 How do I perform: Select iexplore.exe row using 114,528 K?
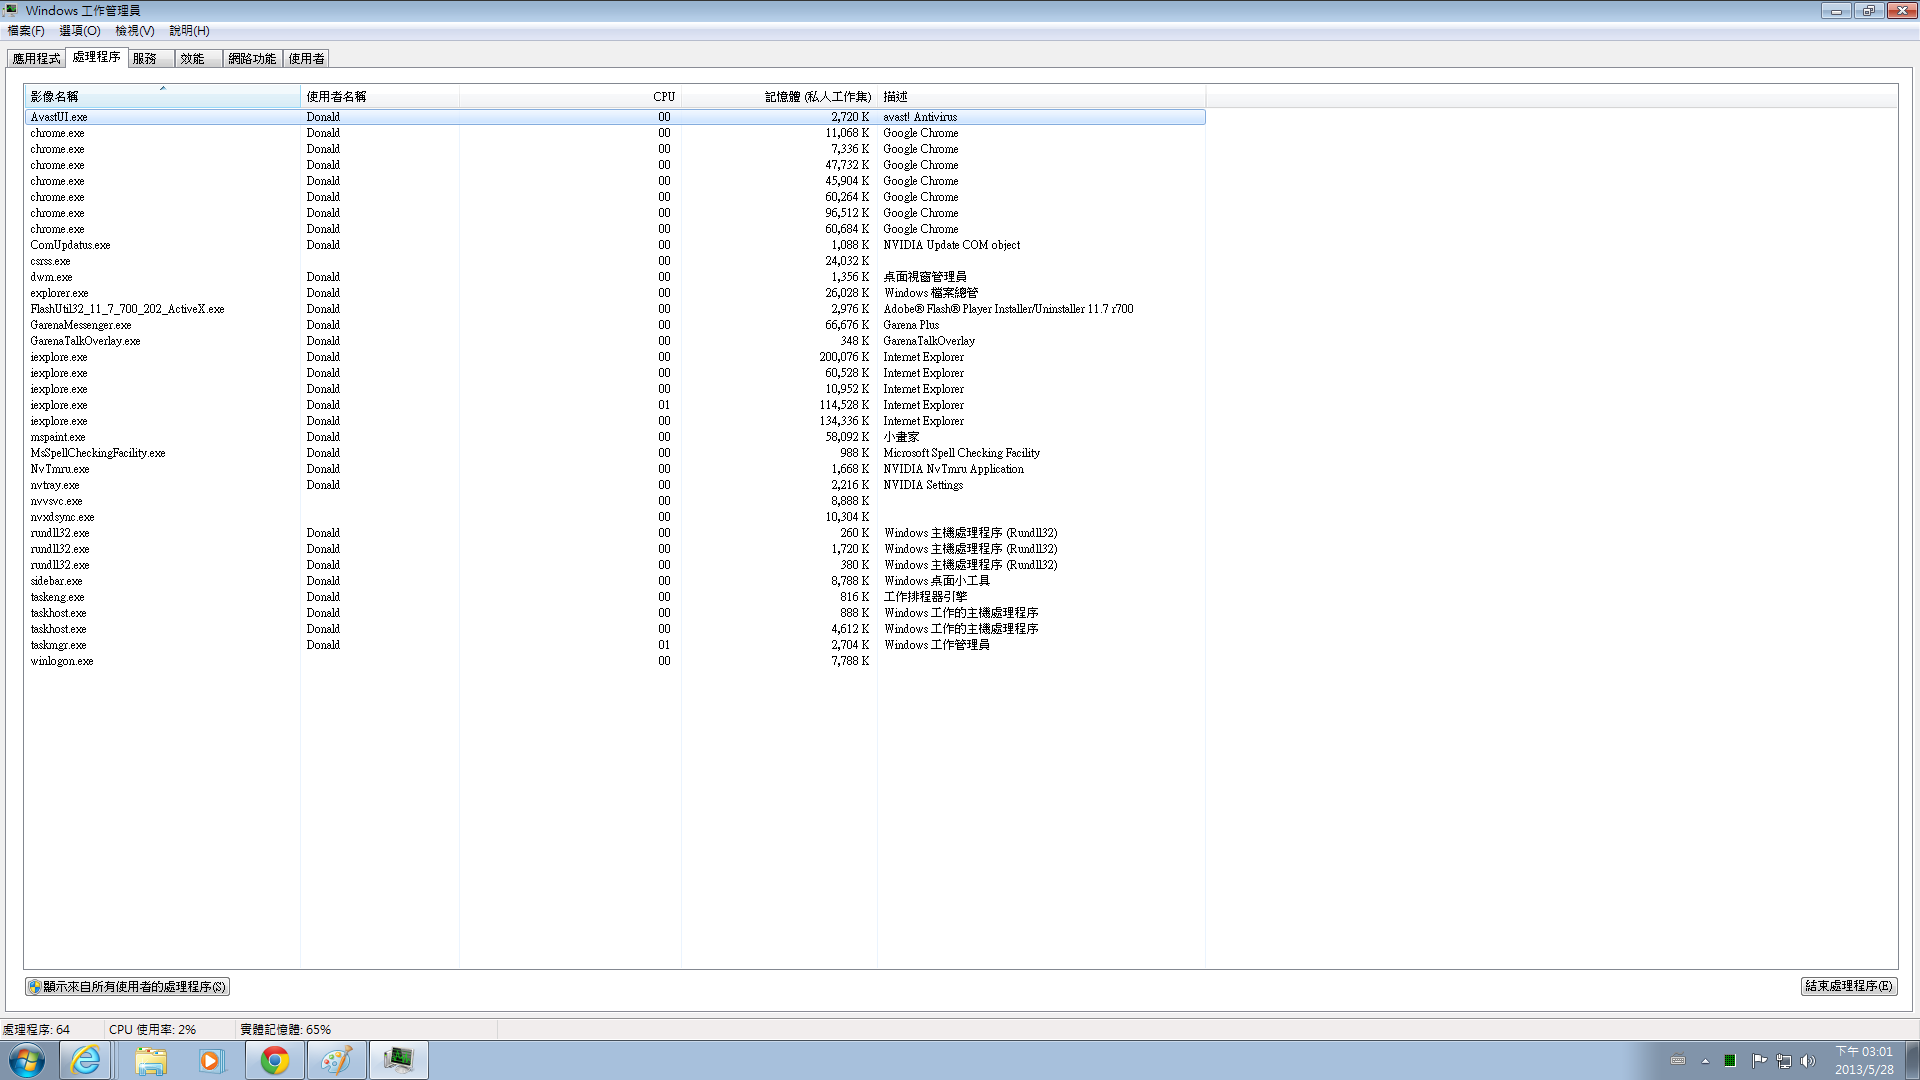pos(615,405)
